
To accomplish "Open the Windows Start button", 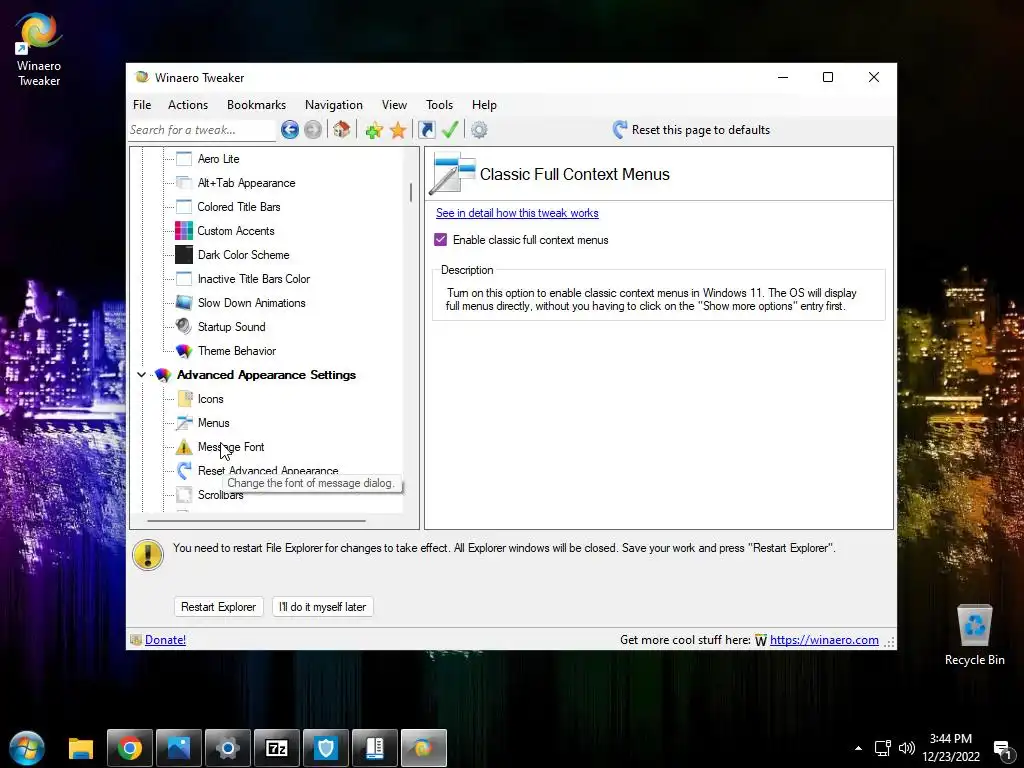I will pyautogui.click(x=27, y=748).
